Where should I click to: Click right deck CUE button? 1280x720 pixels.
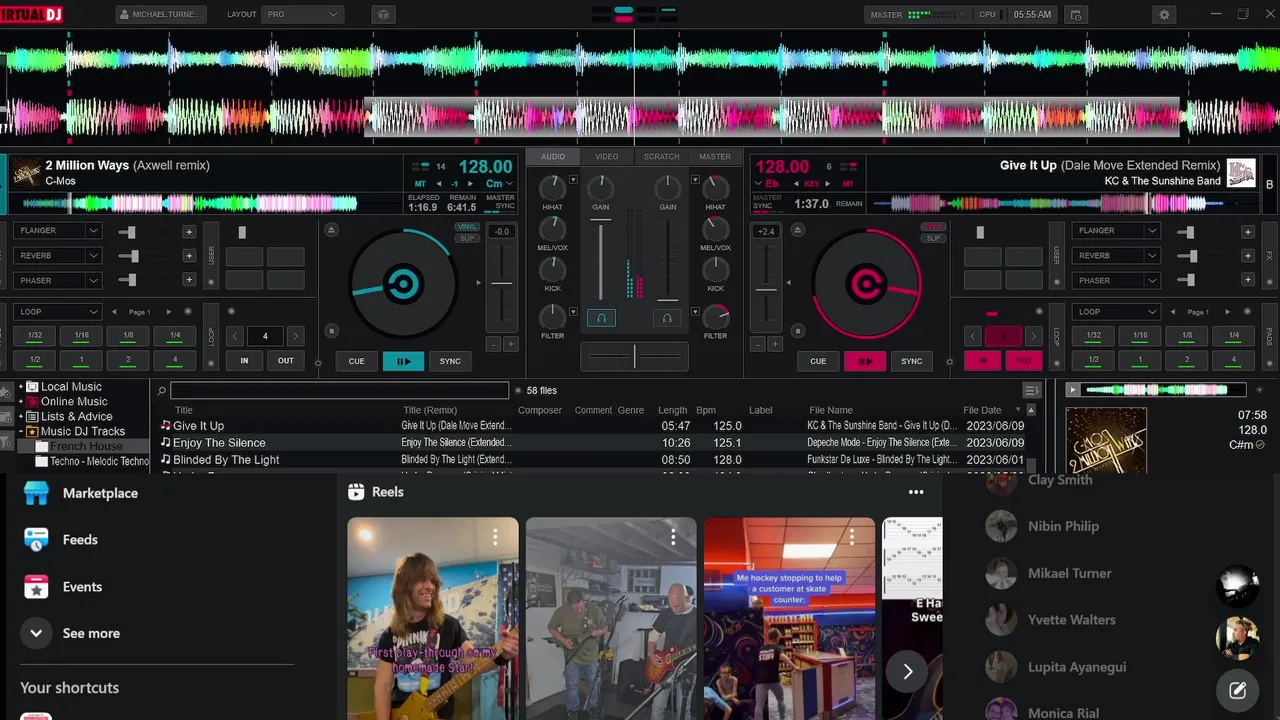(818, 361)
